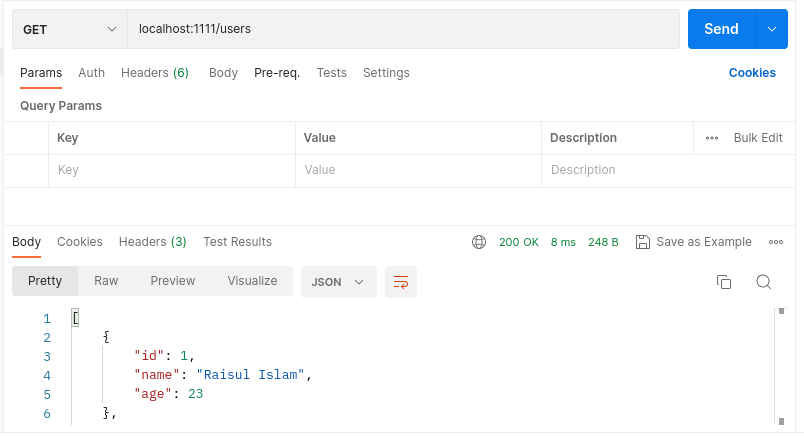804x436 pixels.
Task: Click the Bulk Edit link
Action: point(758,138)
